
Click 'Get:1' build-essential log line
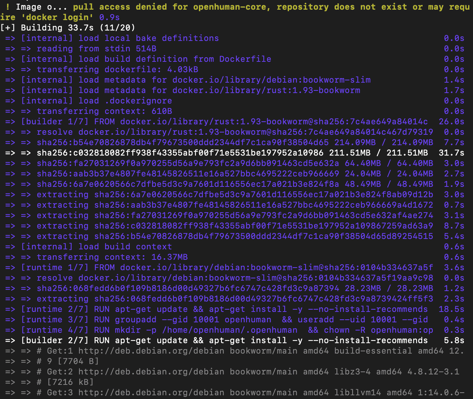tap(235, 351)
